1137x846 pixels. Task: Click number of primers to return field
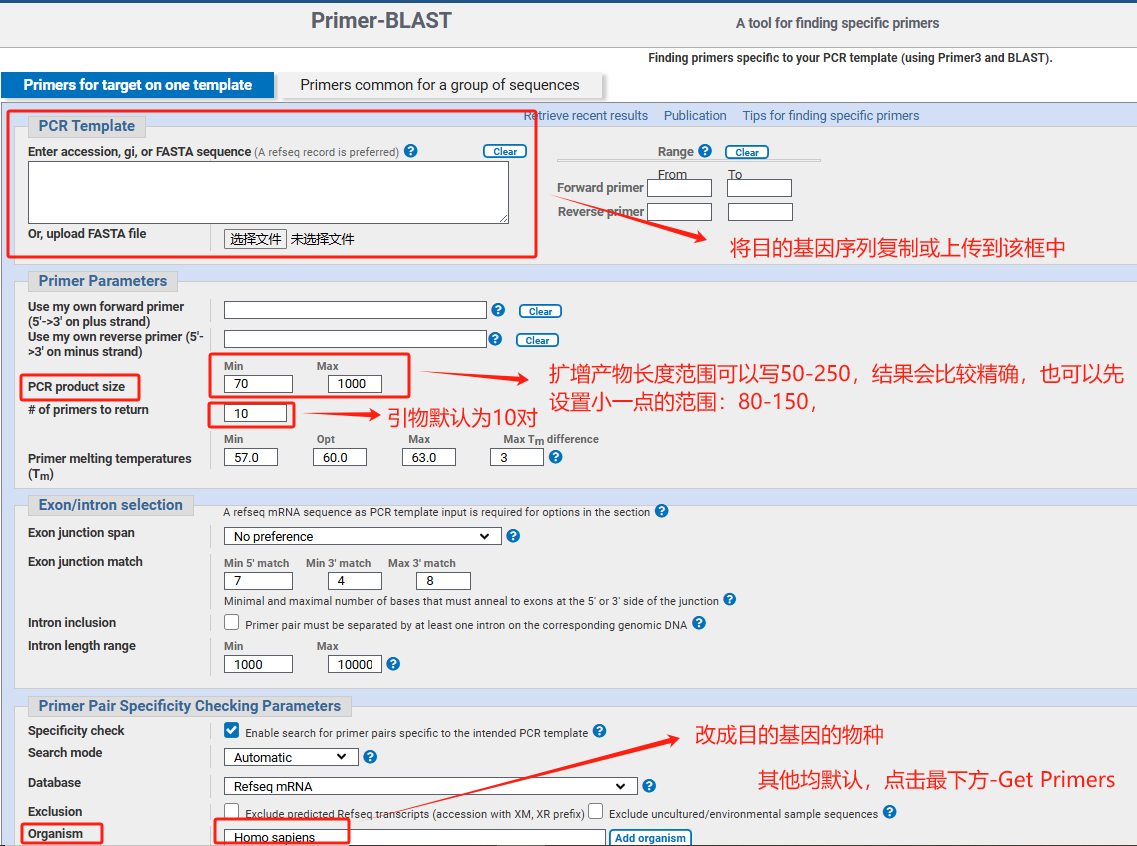click(x=255, y=413)
